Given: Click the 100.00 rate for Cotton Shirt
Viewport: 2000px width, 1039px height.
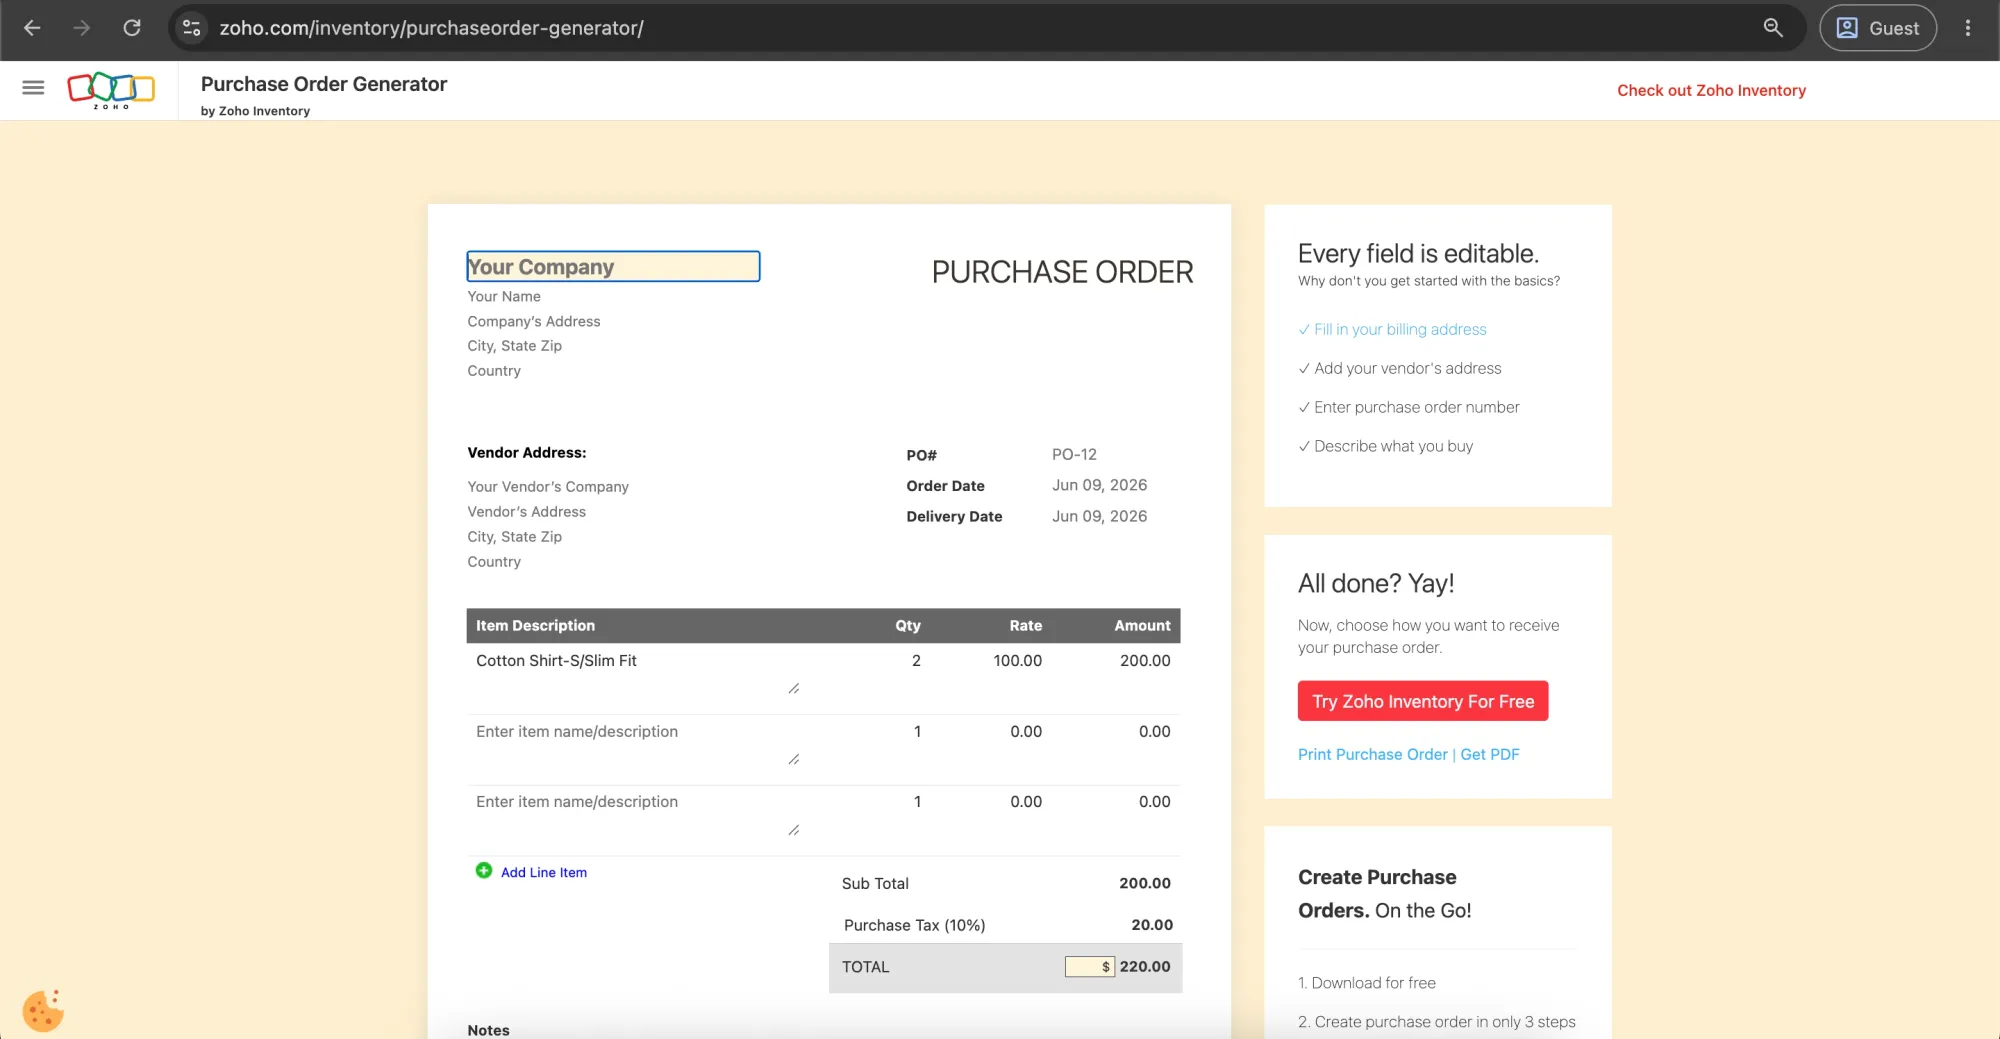Looking at the screenshot, I should click(x=1017, y=660).
